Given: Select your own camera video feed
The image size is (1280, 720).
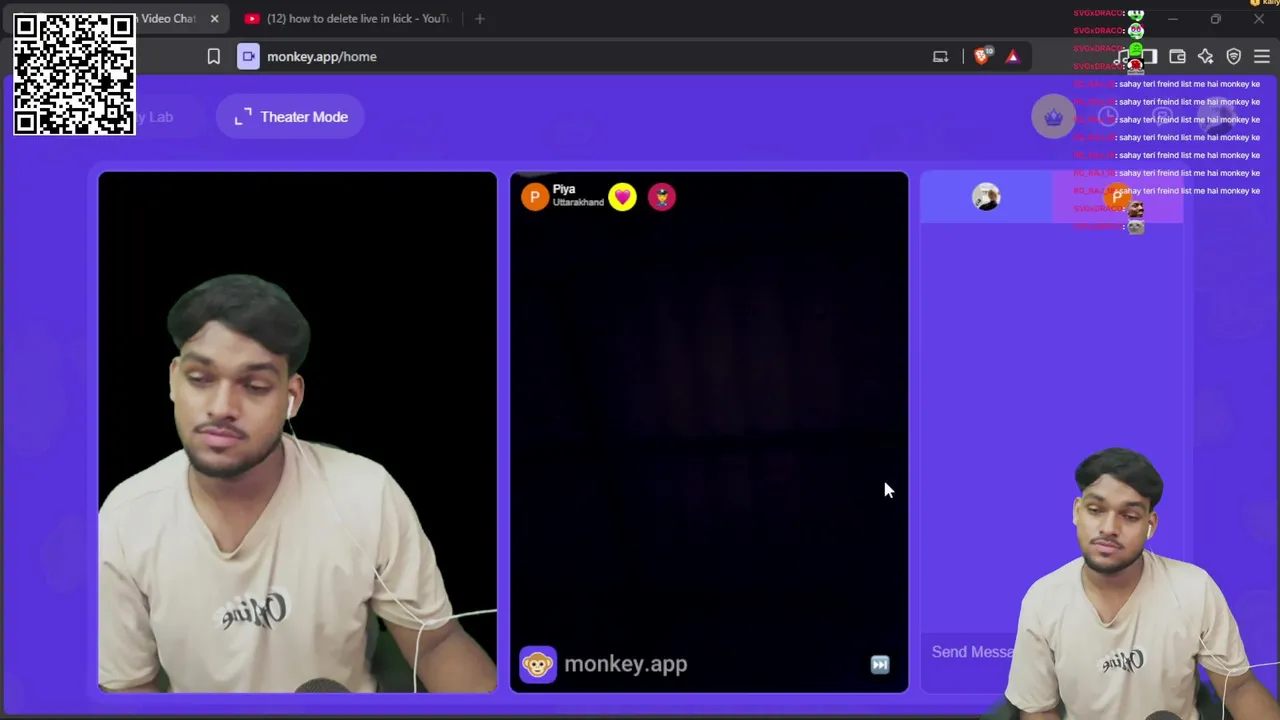Looking at the screenshot, I should (297, 432).
